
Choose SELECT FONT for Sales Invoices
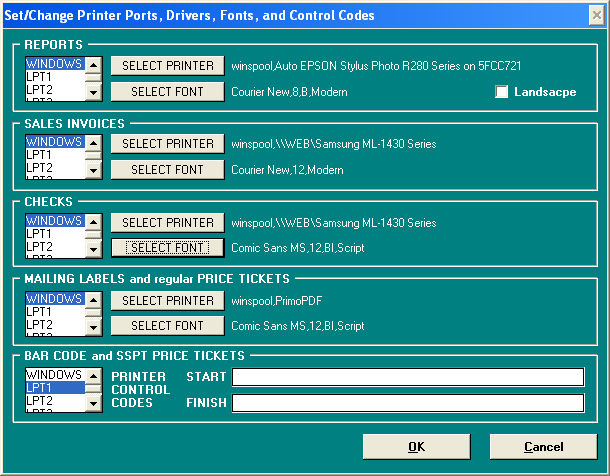(x=167, y=170)
